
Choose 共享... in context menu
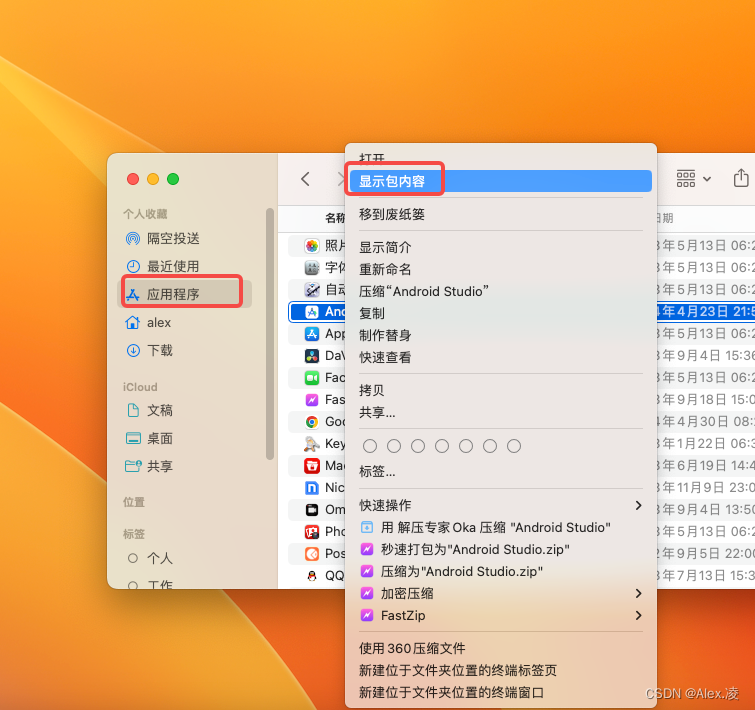[501, 413]
